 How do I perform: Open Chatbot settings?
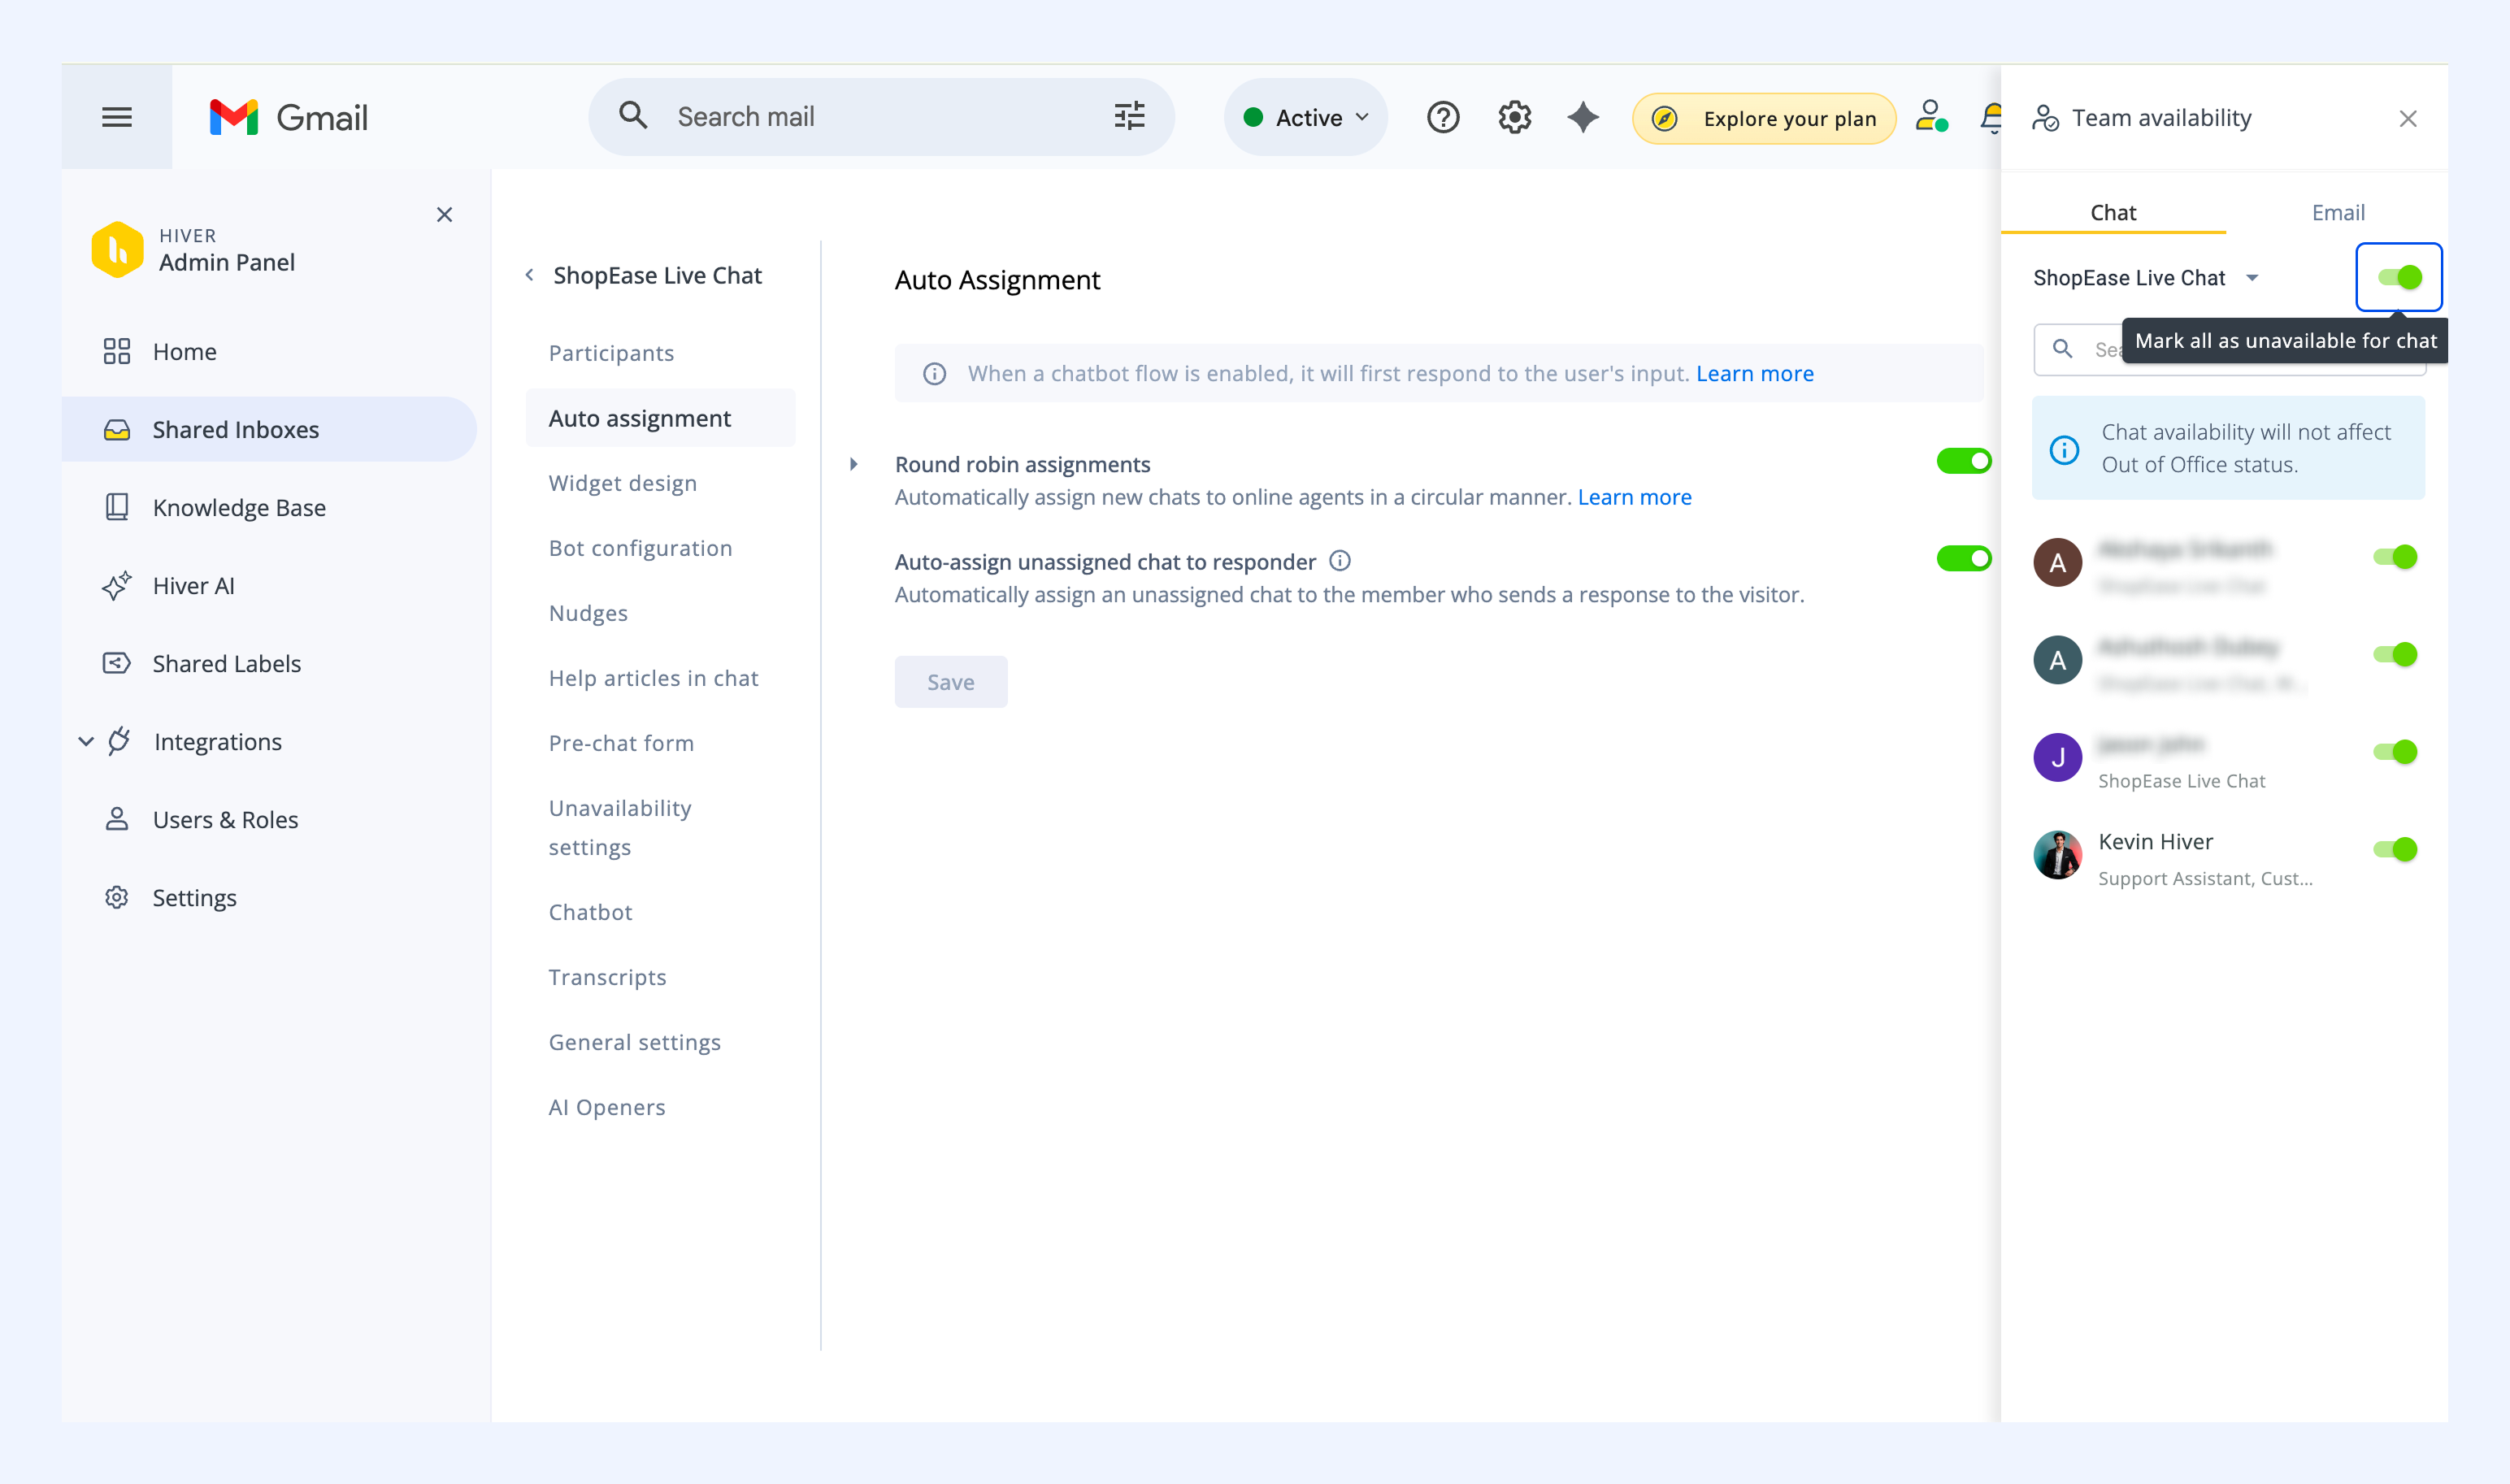[x=590, y=912]
